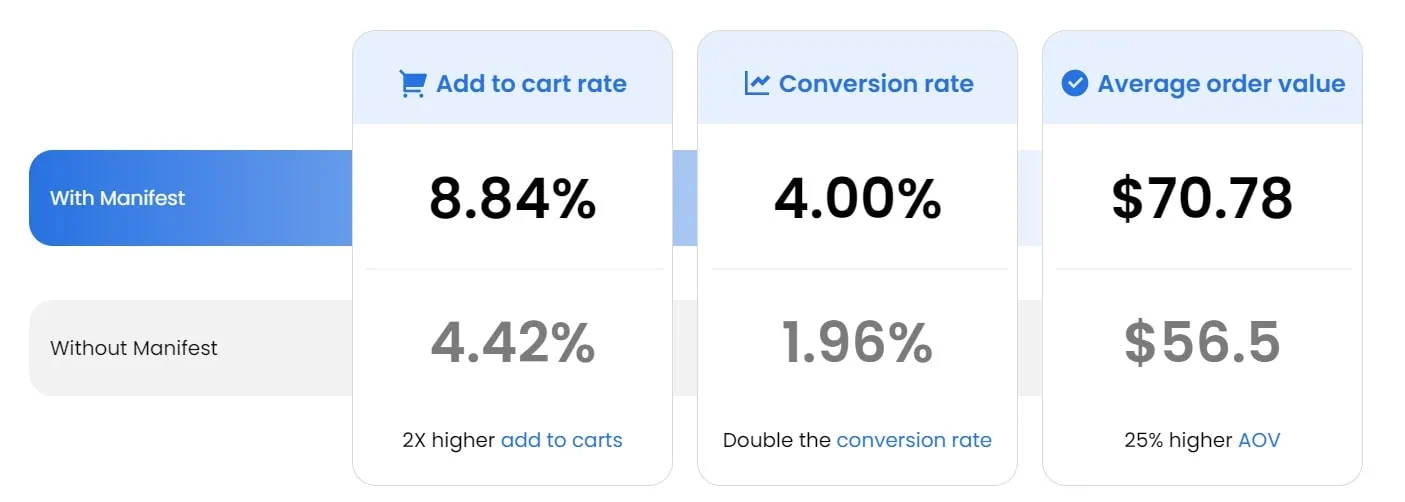This screenshot has width=1405, height=502.
Task: Click the shopping cart icon
Action: pos(412,83)
